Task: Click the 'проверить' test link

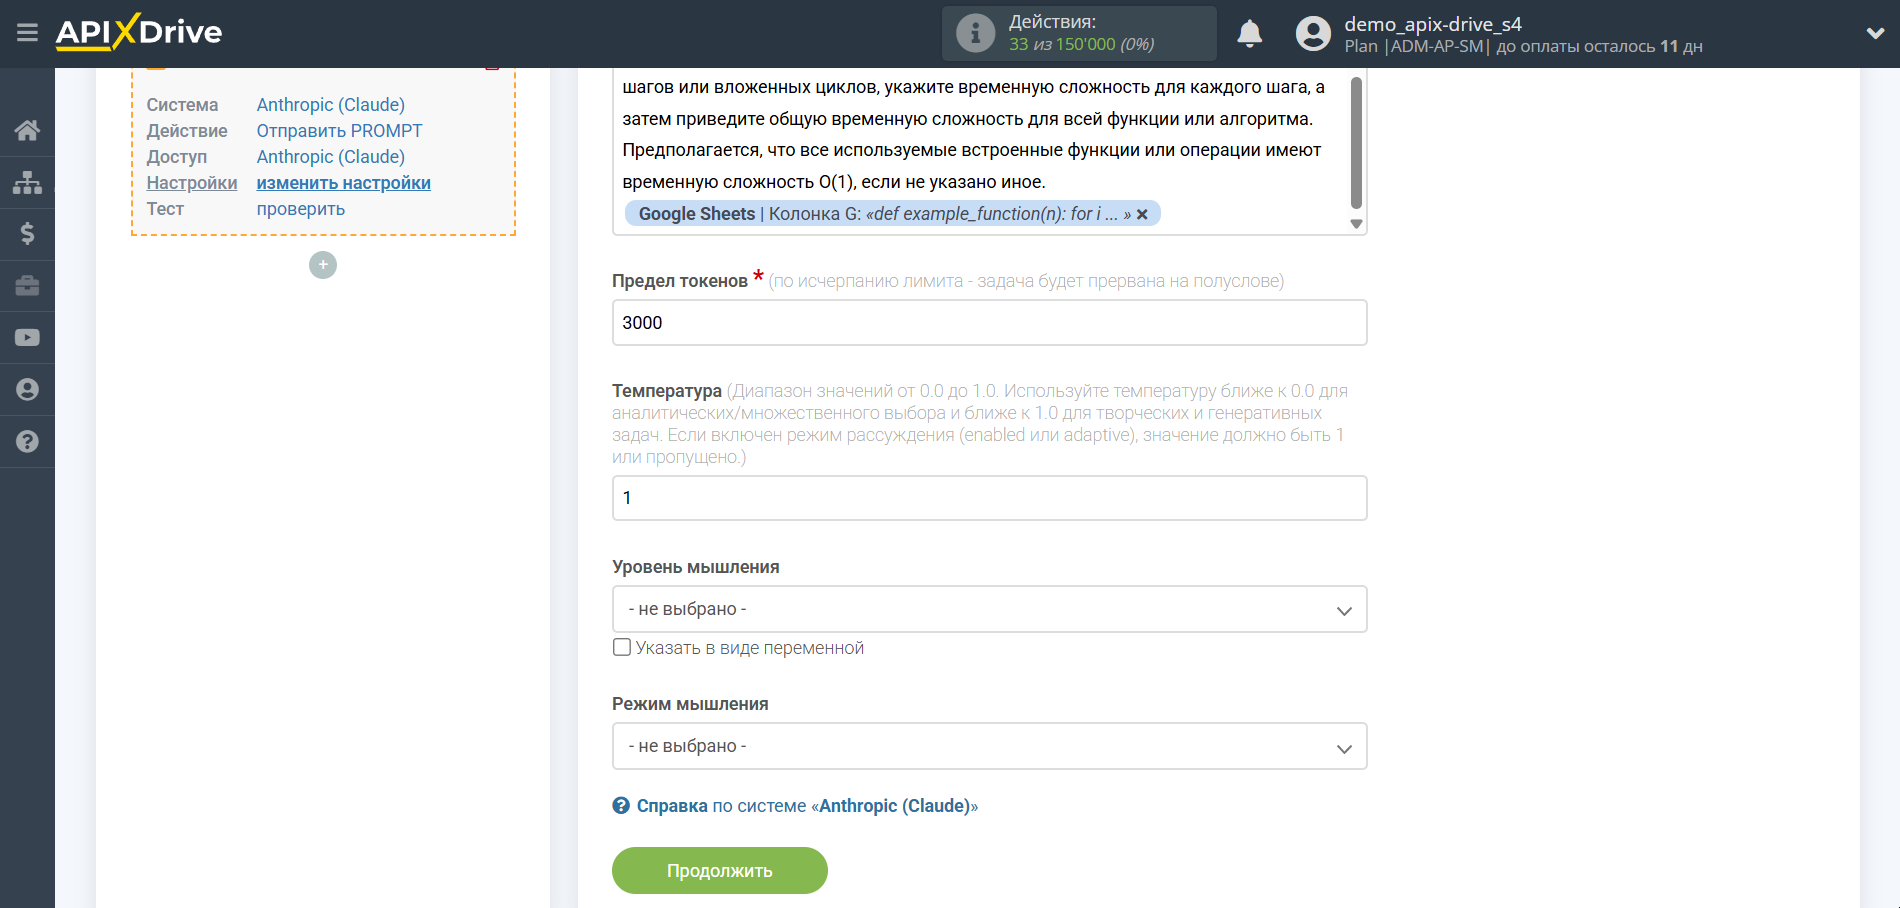Action: tap(300, 209)
